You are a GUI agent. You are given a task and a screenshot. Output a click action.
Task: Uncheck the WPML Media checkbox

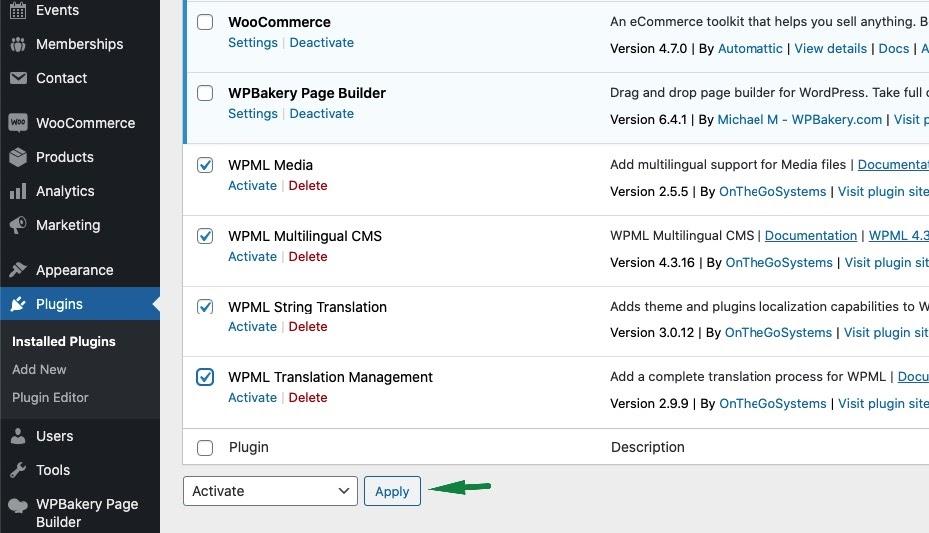(x=205, y=165)
